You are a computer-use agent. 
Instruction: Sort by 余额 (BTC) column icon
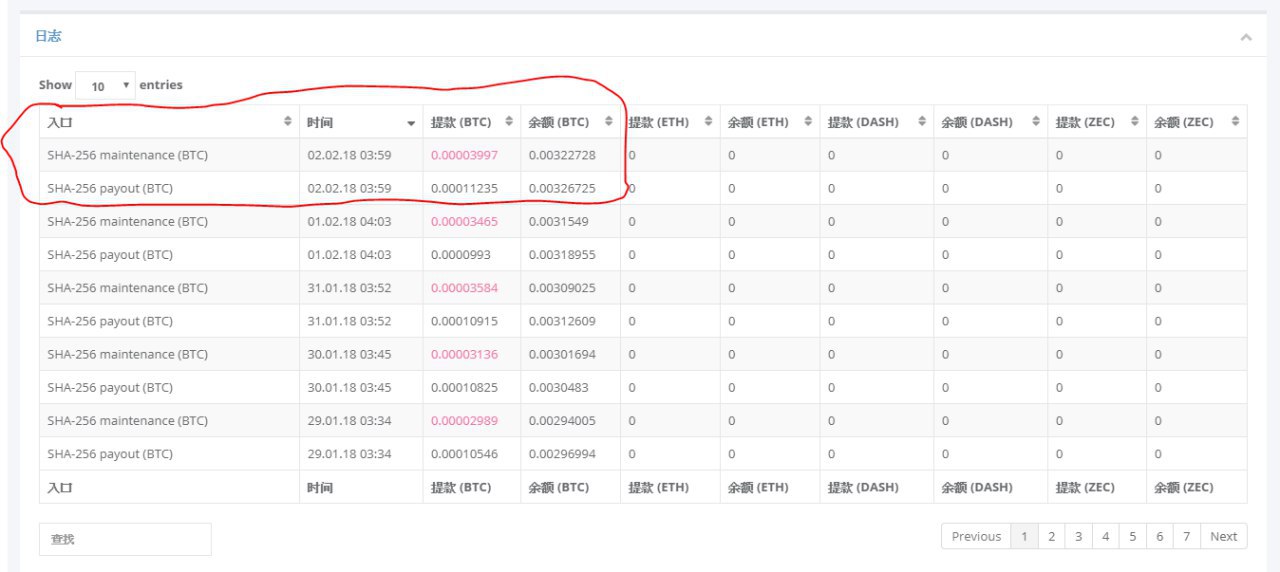607,122
